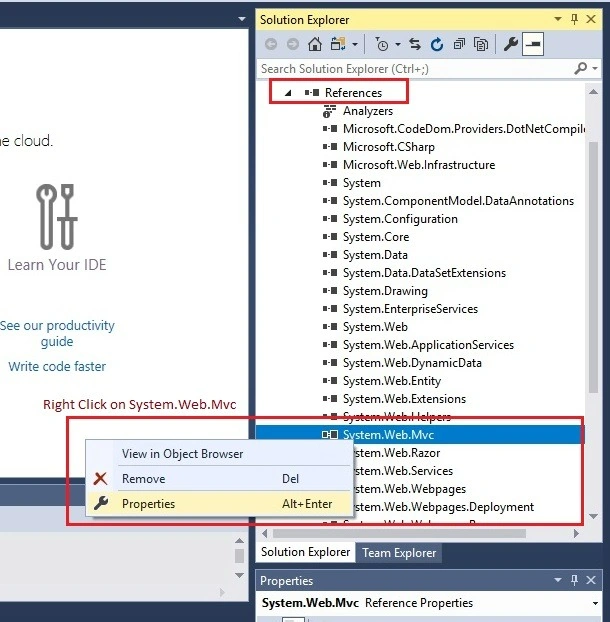Click the Forward navigation icon in Solution Explorer
Image resolution: width=610 pixels, height=622 pixels.
coord(293,44)
